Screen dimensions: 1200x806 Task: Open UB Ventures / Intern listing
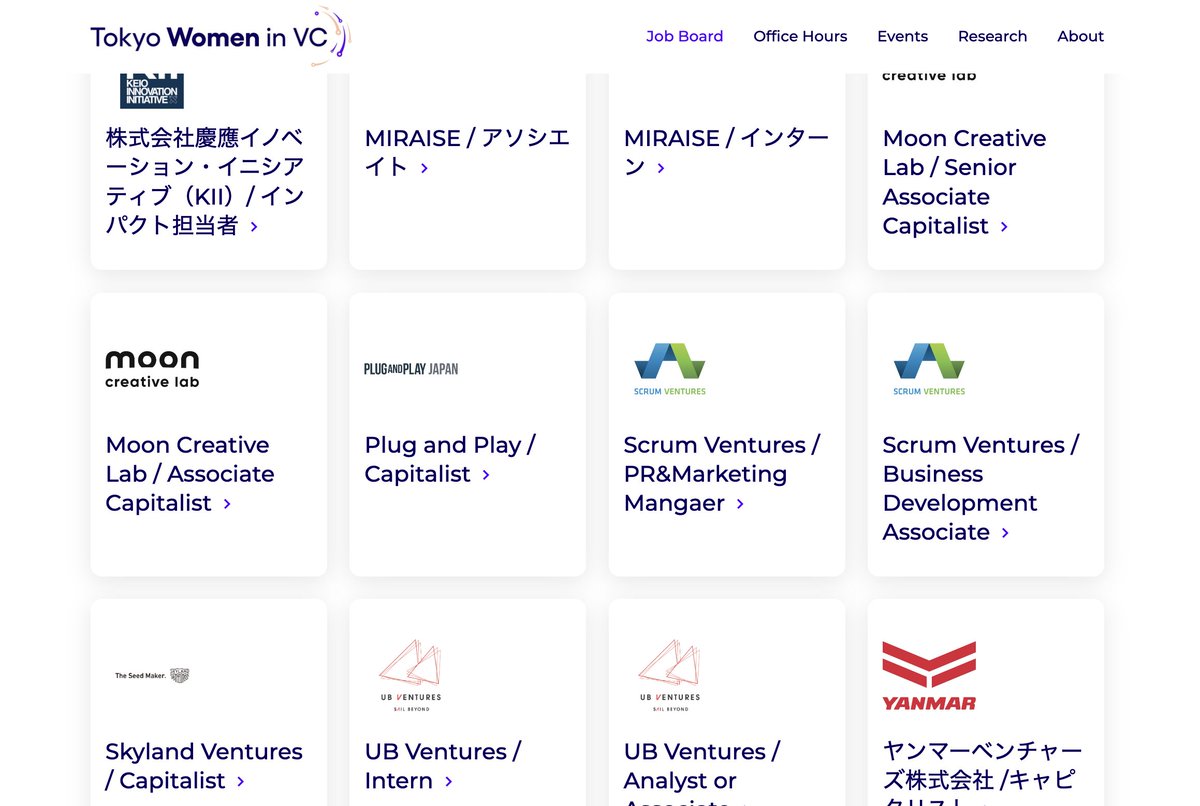point(442,766)
